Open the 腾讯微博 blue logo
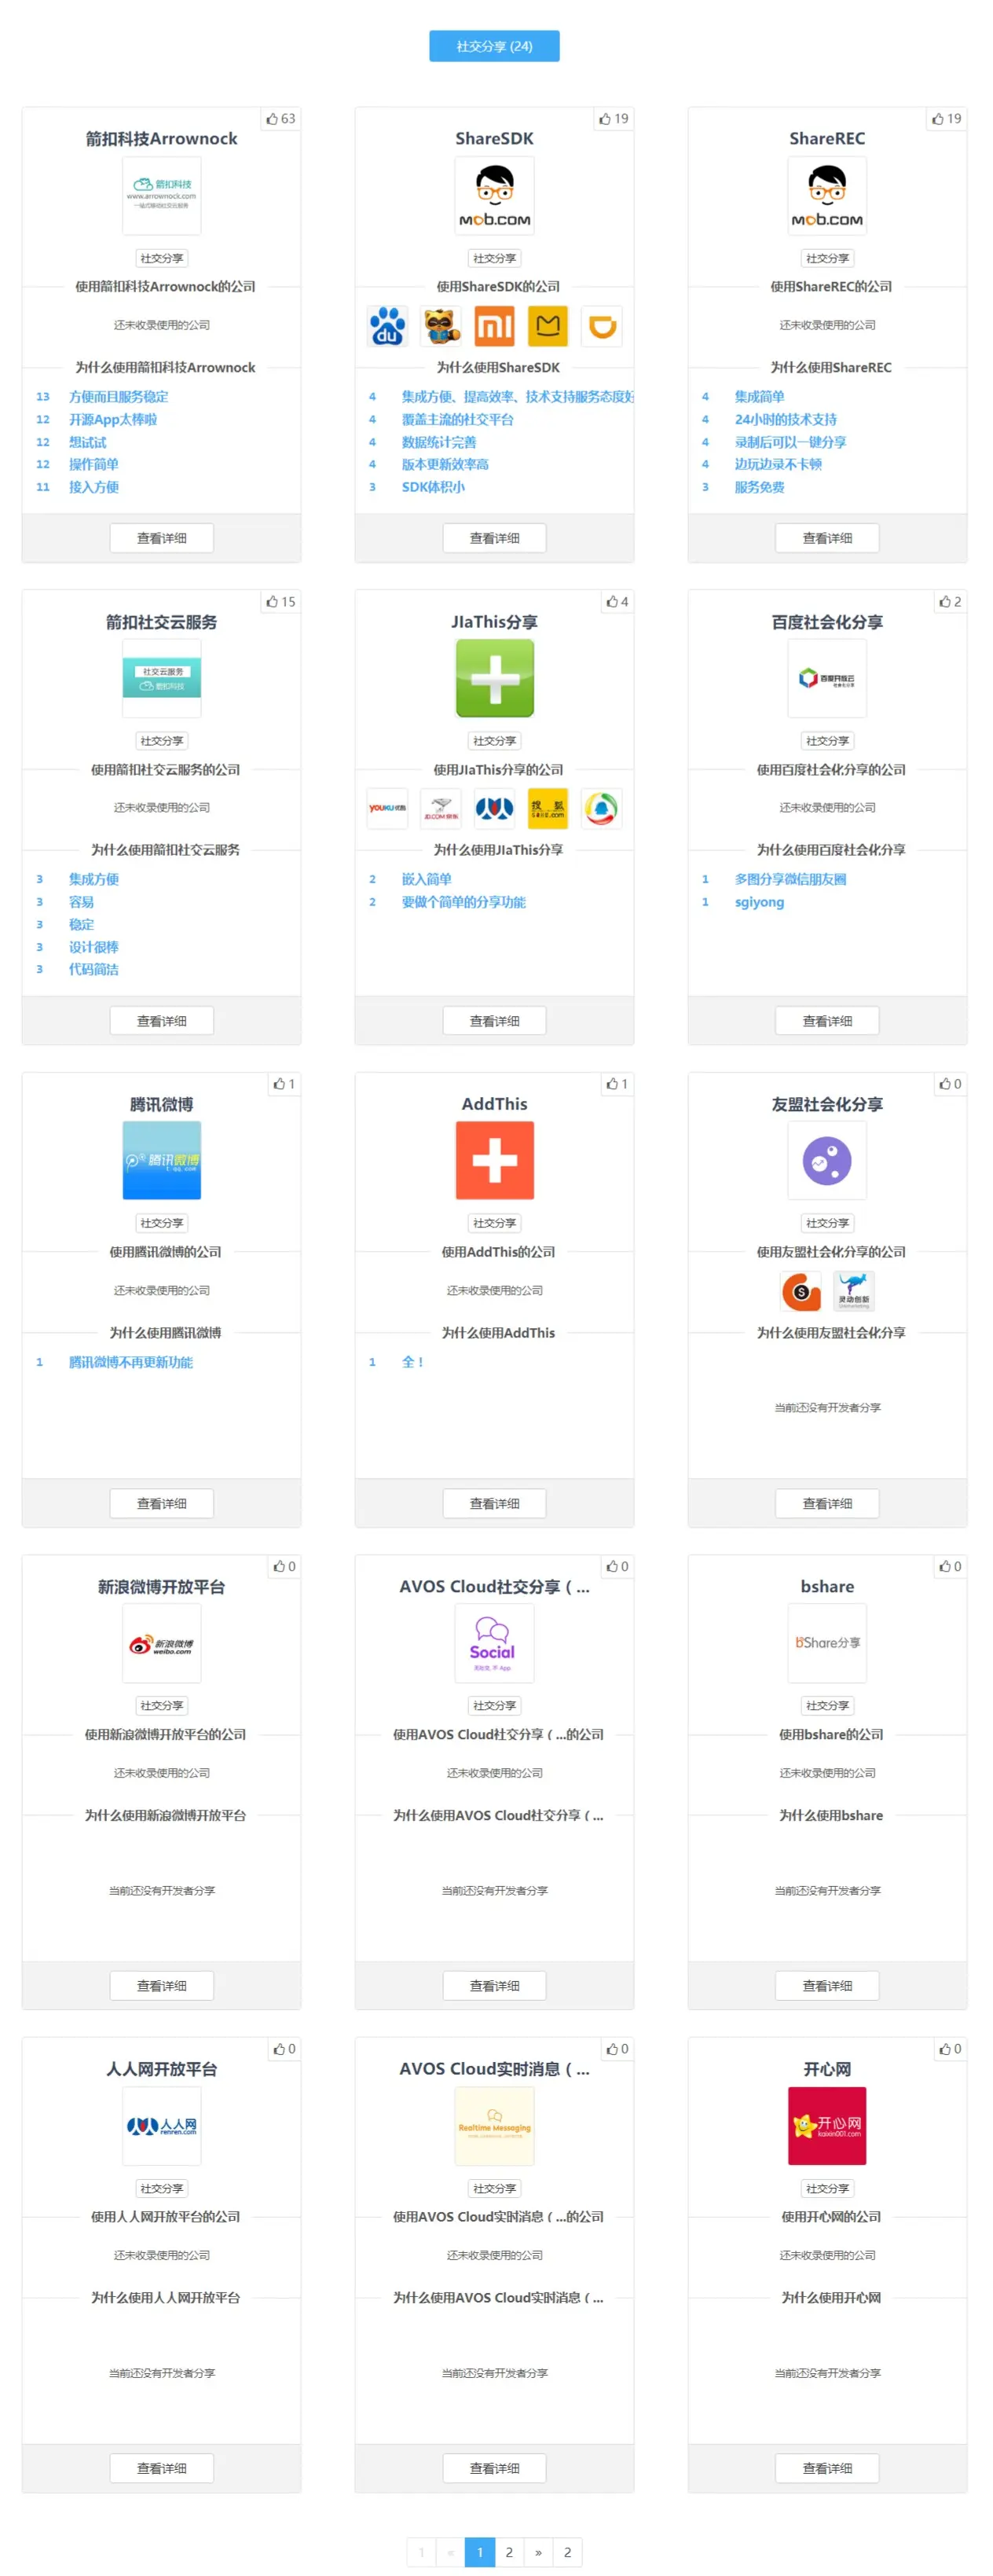 tap(162, 1160)
